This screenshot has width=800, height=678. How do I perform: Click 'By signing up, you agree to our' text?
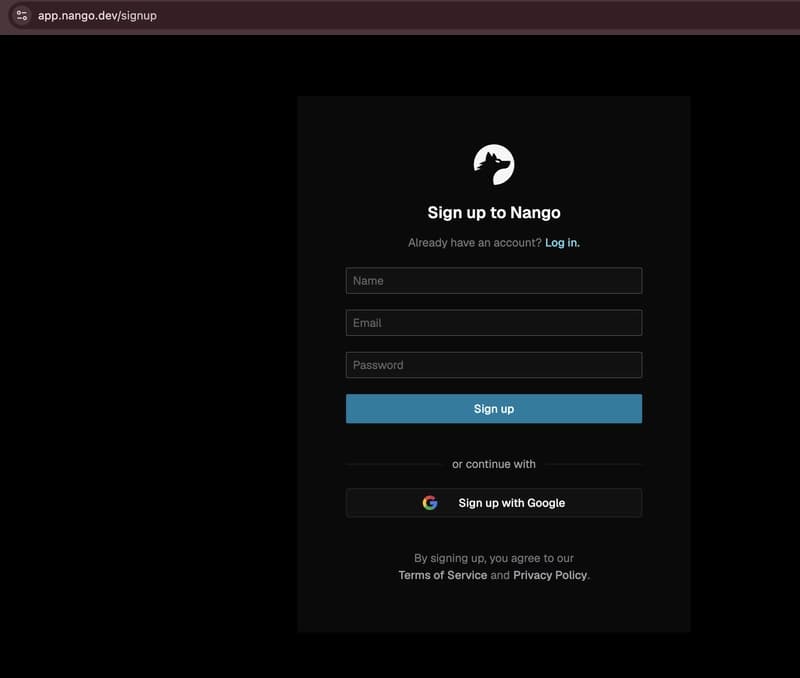(493, 558)
